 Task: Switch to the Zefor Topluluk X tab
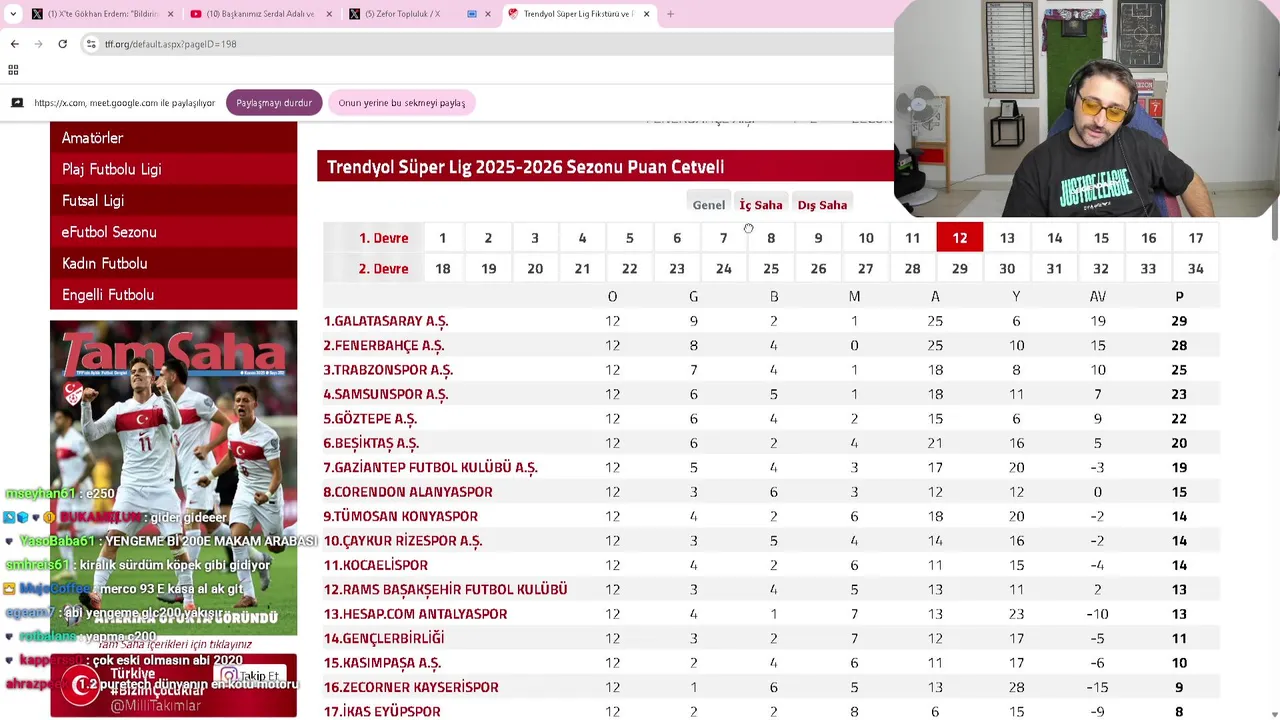pos(418,14)
